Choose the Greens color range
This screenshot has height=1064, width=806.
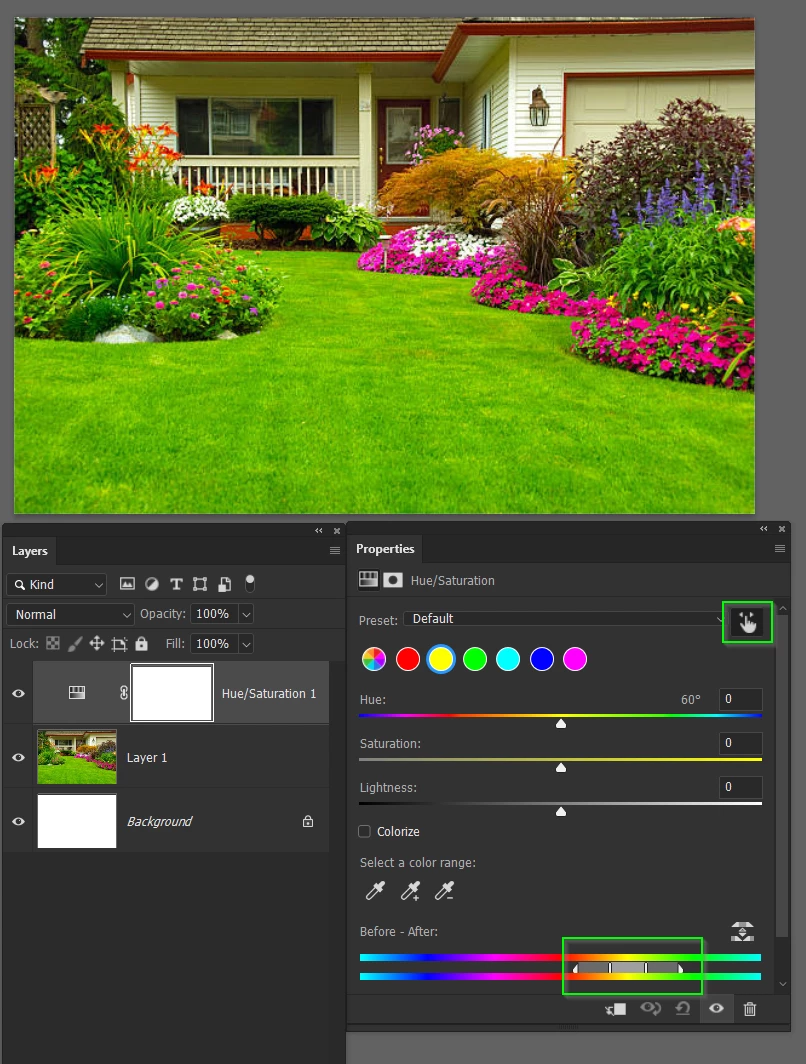click(475, 659)
